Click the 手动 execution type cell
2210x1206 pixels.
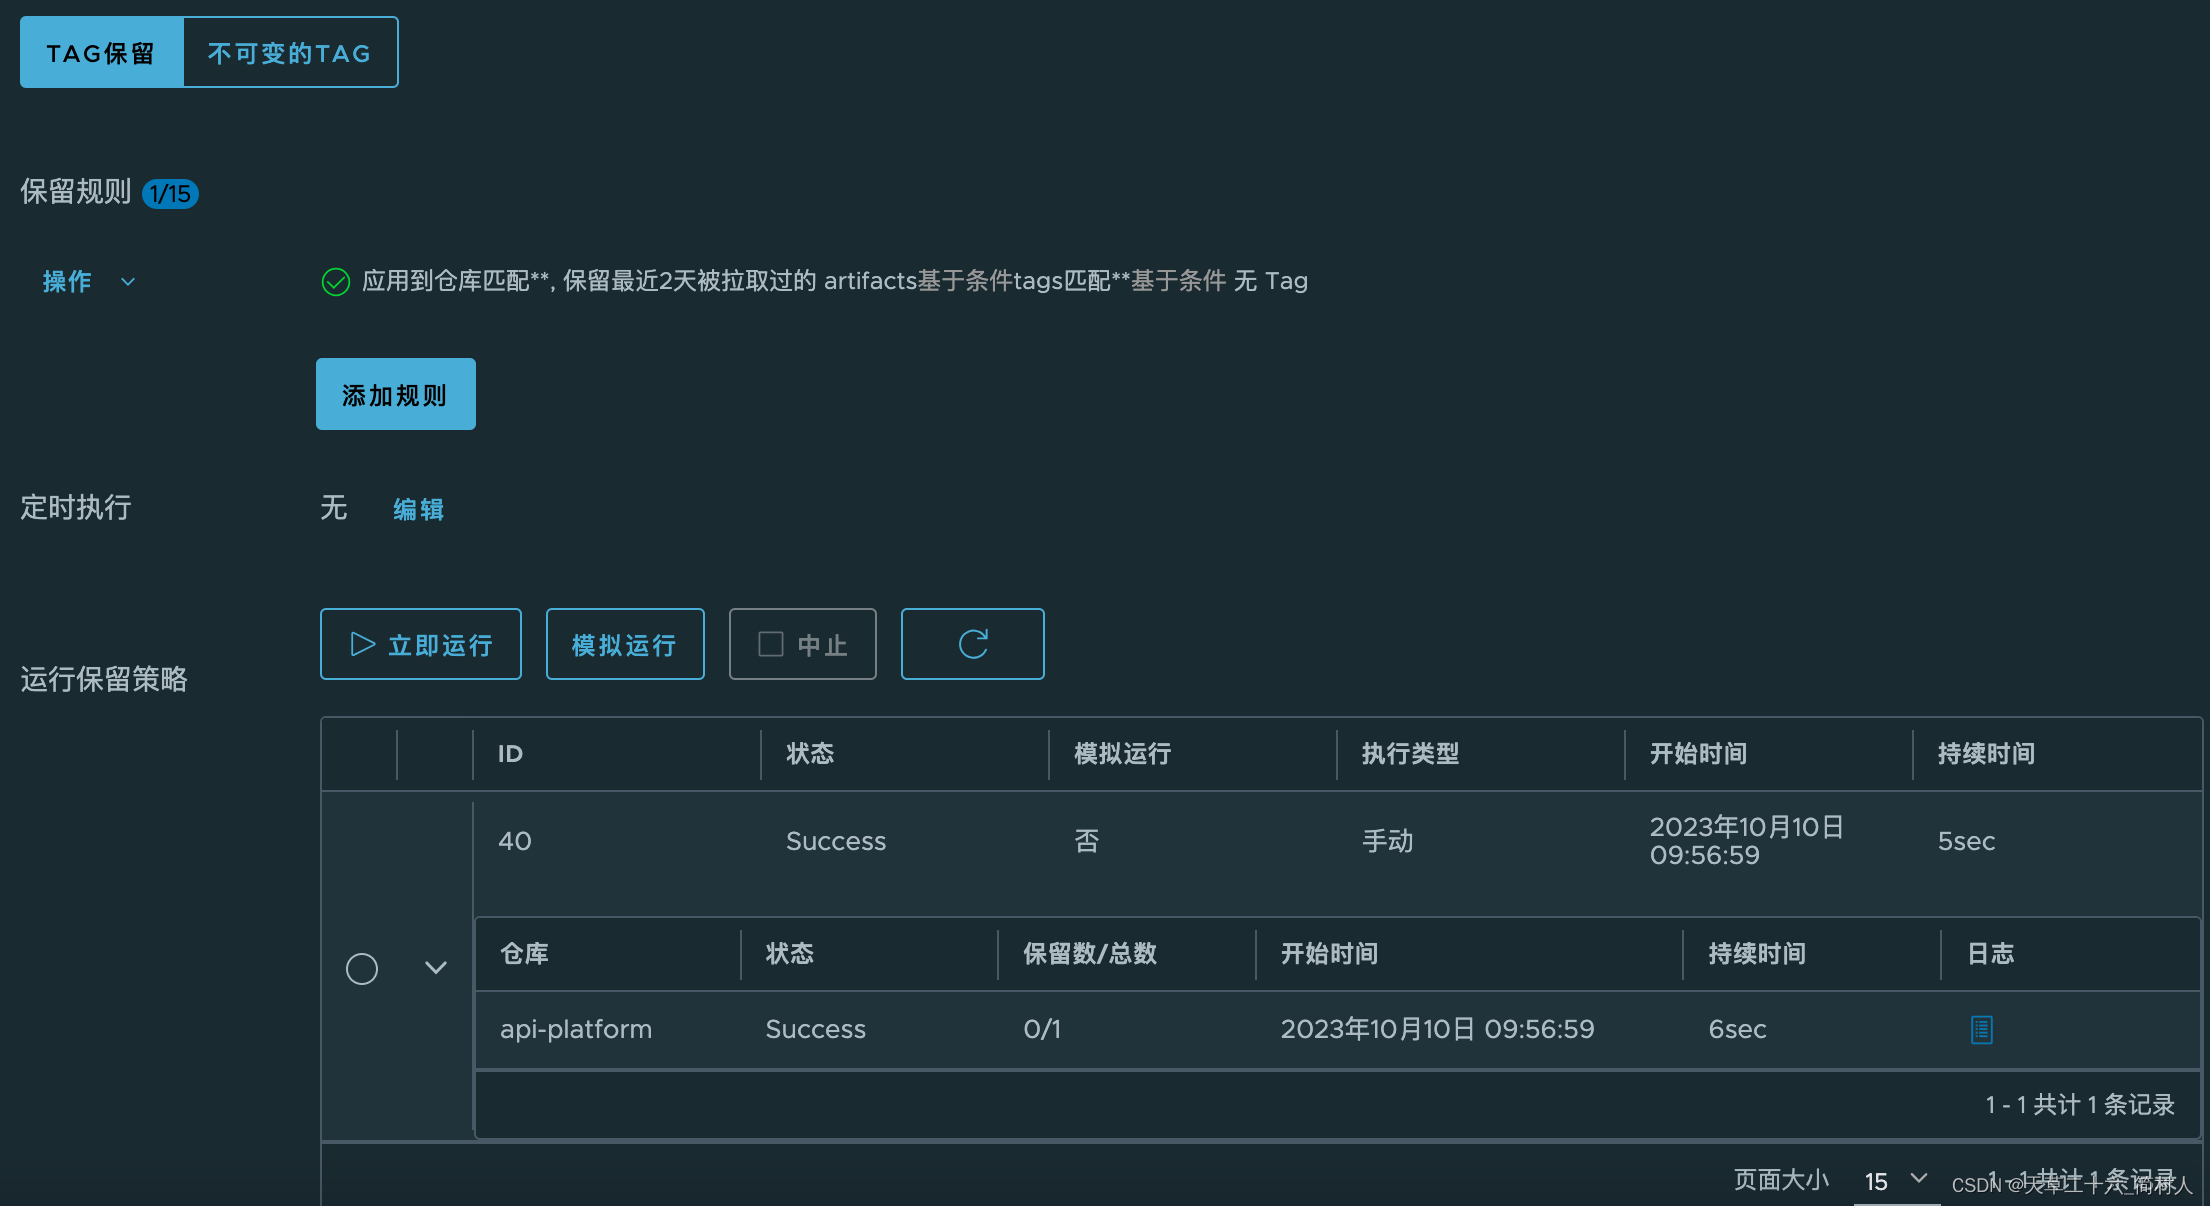(1388, 841)
